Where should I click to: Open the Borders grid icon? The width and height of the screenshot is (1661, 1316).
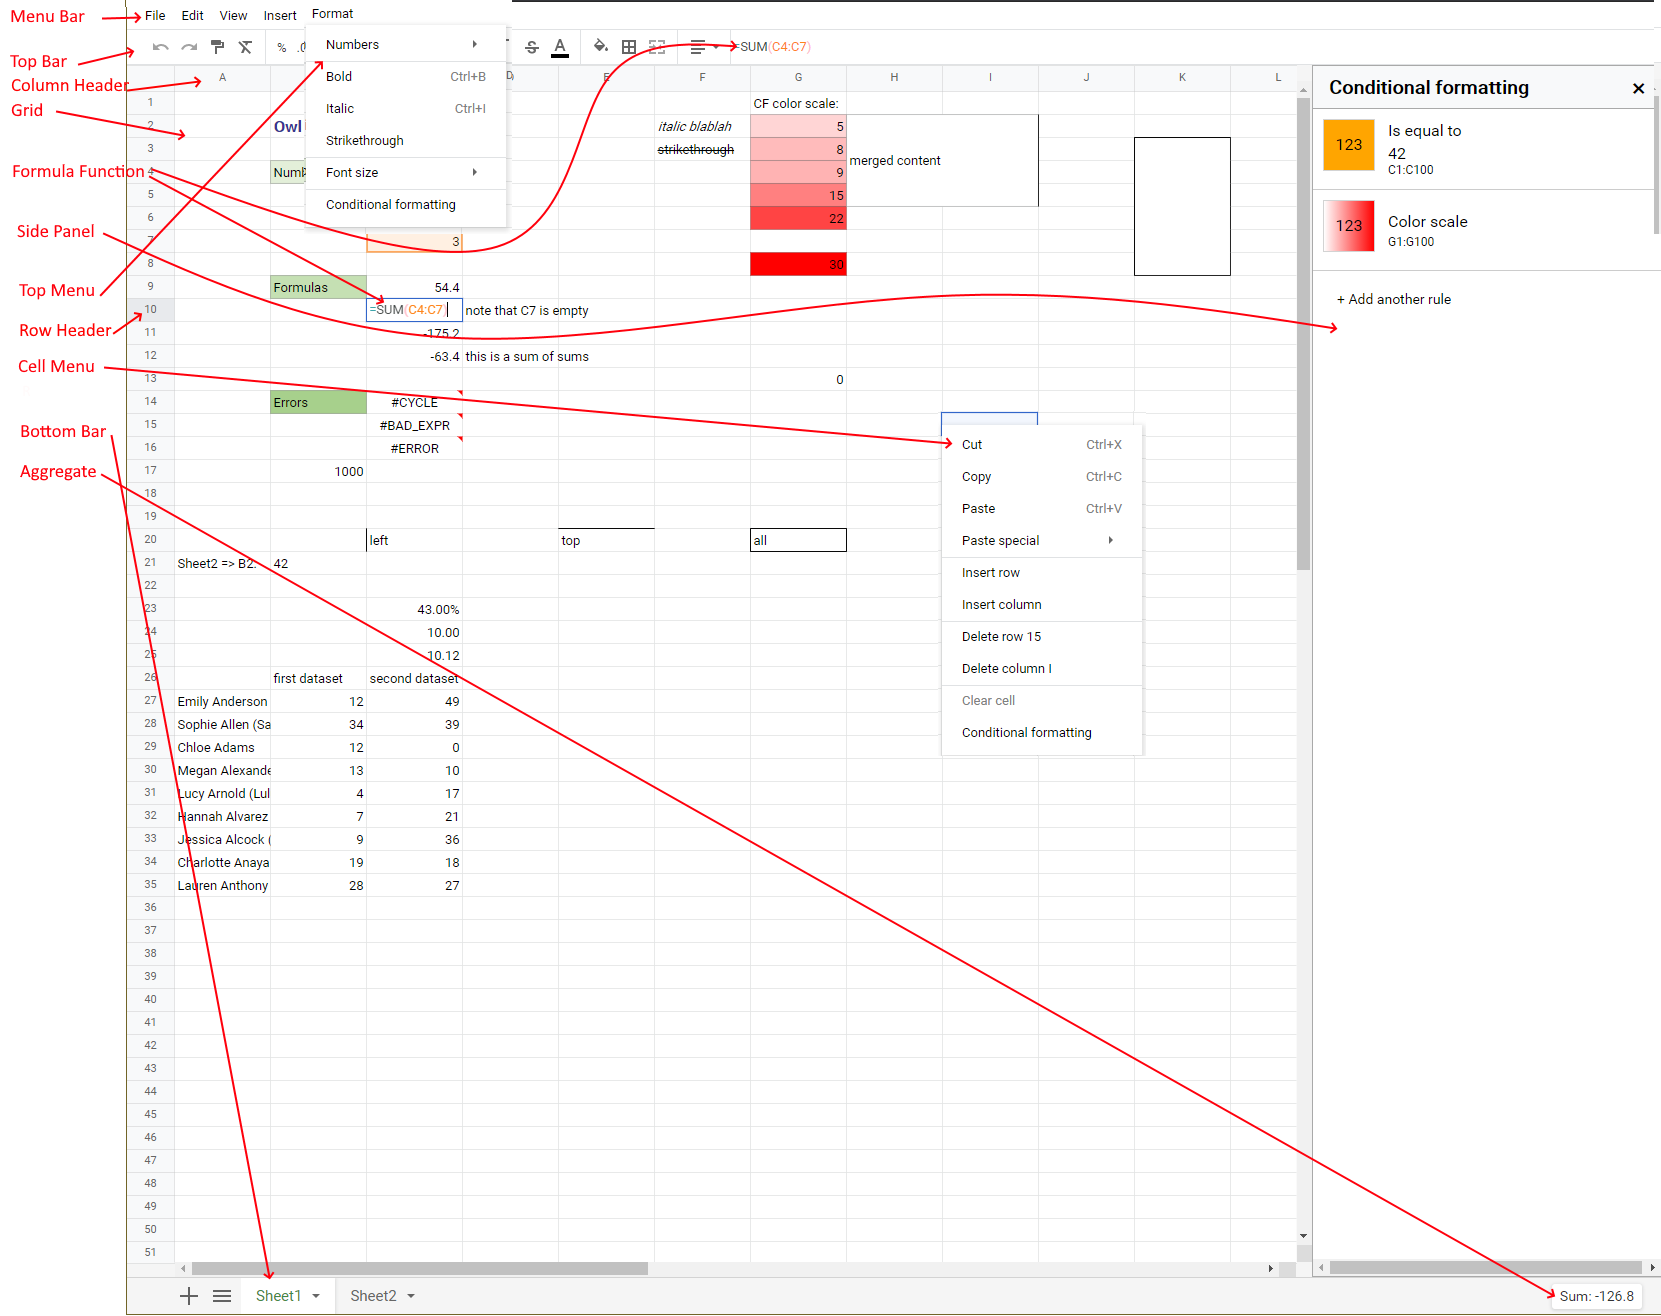click(629, 47)
